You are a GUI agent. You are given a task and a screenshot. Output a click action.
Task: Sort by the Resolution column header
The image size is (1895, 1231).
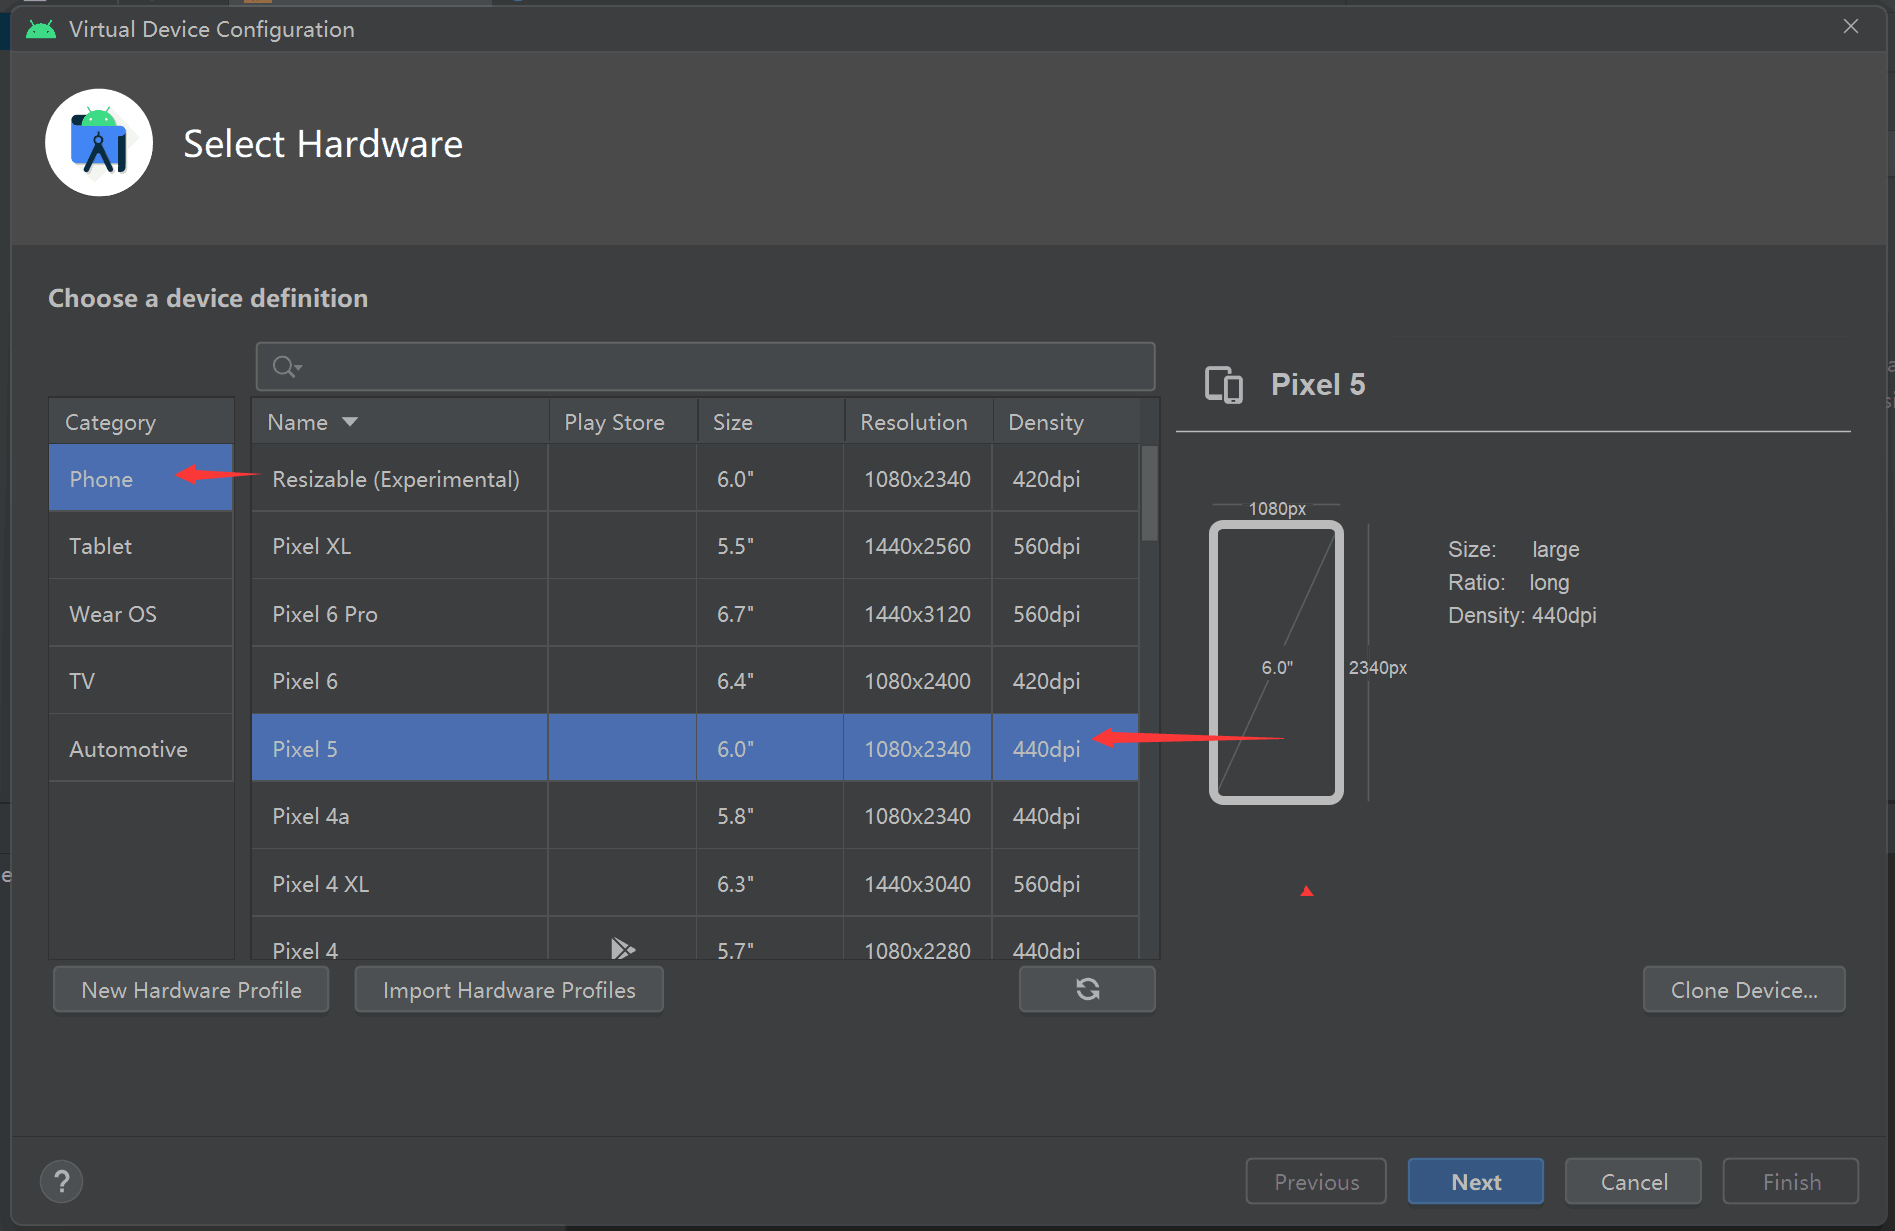coord(919,422)
